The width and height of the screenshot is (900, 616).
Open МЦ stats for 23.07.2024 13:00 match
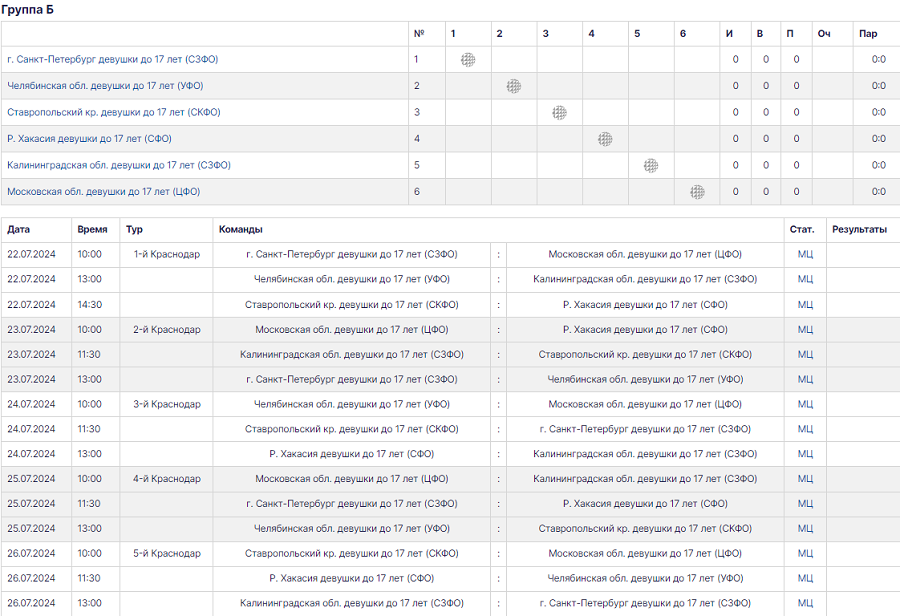click(x=805, y=379)
